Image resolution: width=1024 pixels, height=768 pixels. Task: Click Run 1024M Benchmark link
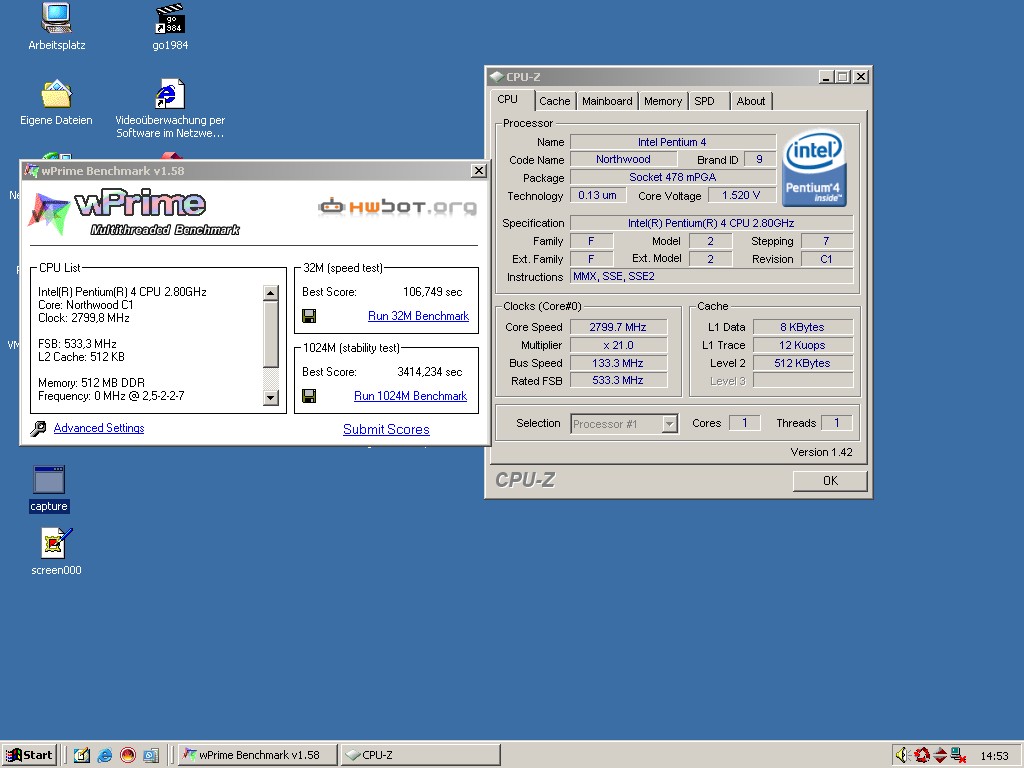coord(410,396)
